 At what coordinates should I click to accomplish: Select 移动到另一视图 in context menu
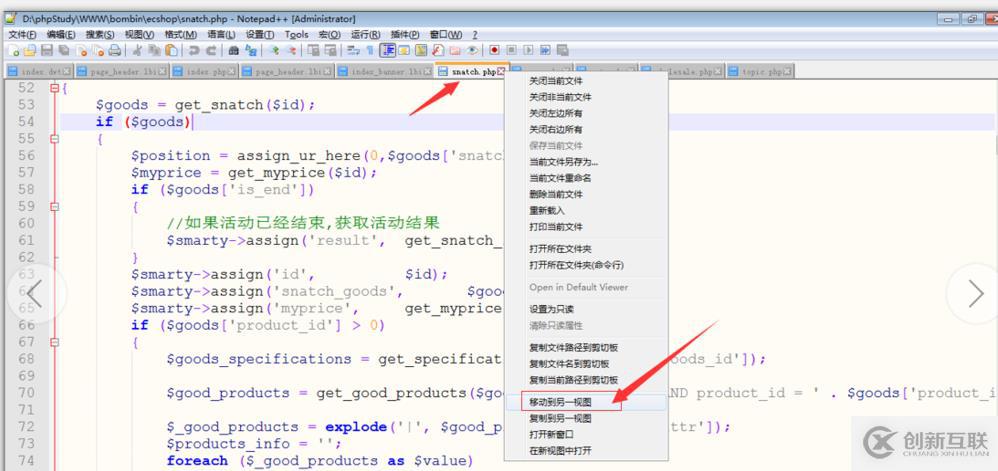click(x=586, y=402)
